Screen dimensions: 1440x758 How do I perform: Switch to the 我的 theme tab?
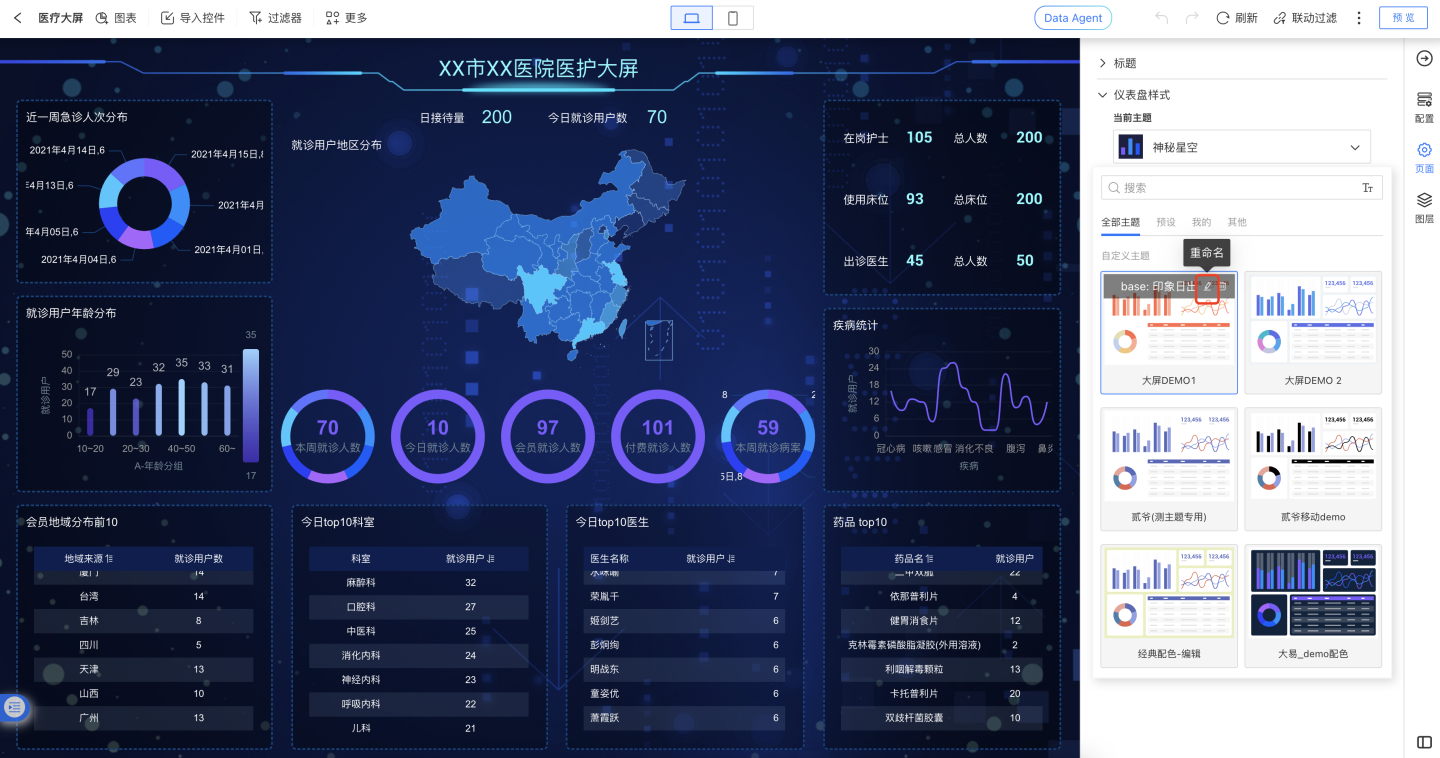(1201, 222)
